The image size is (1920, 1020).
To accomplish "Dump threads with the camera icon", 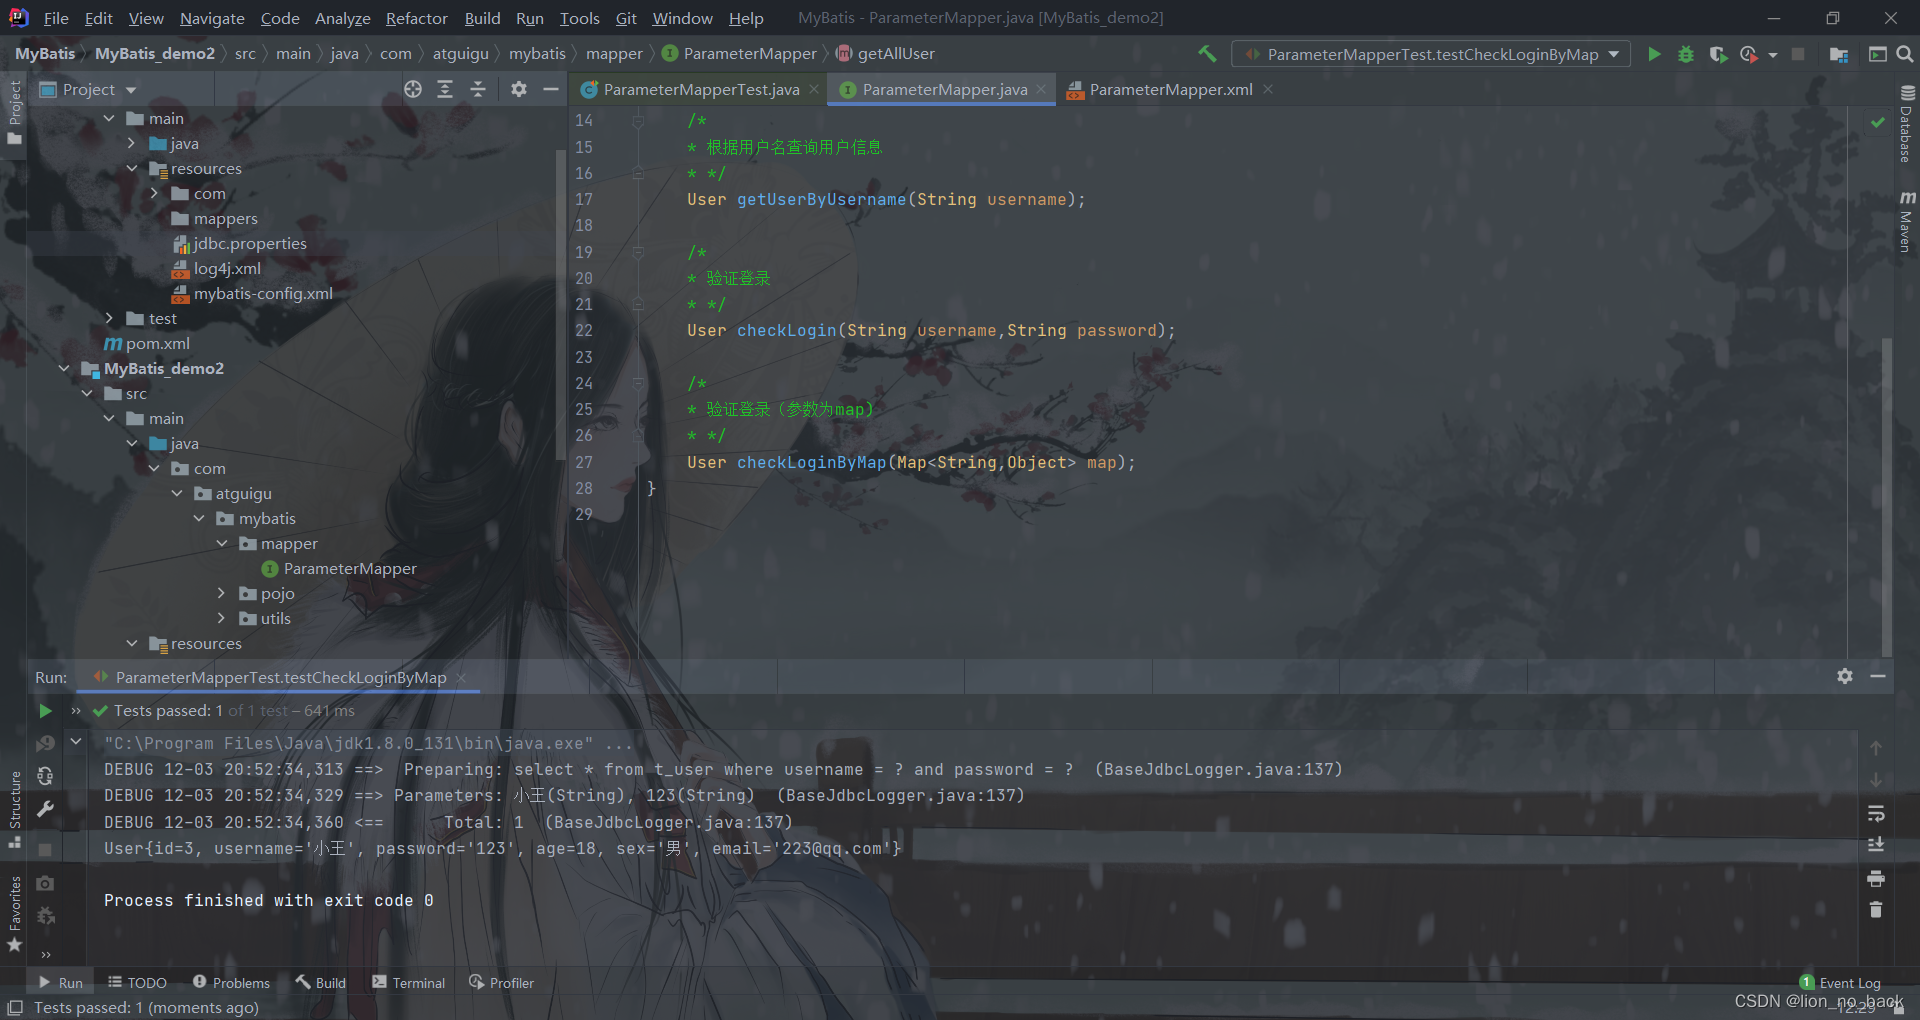I will coord(45,883).
